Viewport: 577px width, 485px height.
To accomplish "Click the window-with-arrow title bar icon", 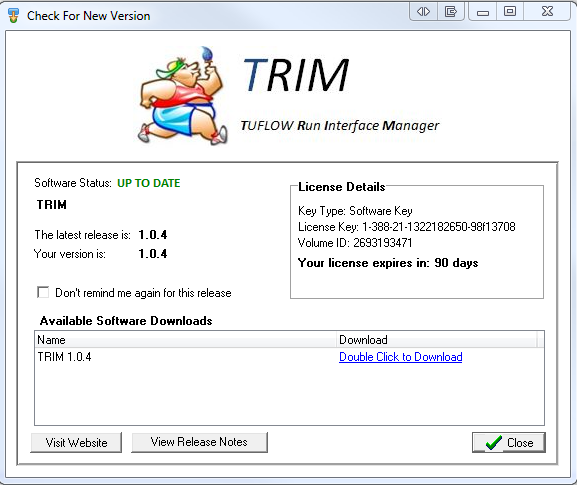I will coord(451,12).
